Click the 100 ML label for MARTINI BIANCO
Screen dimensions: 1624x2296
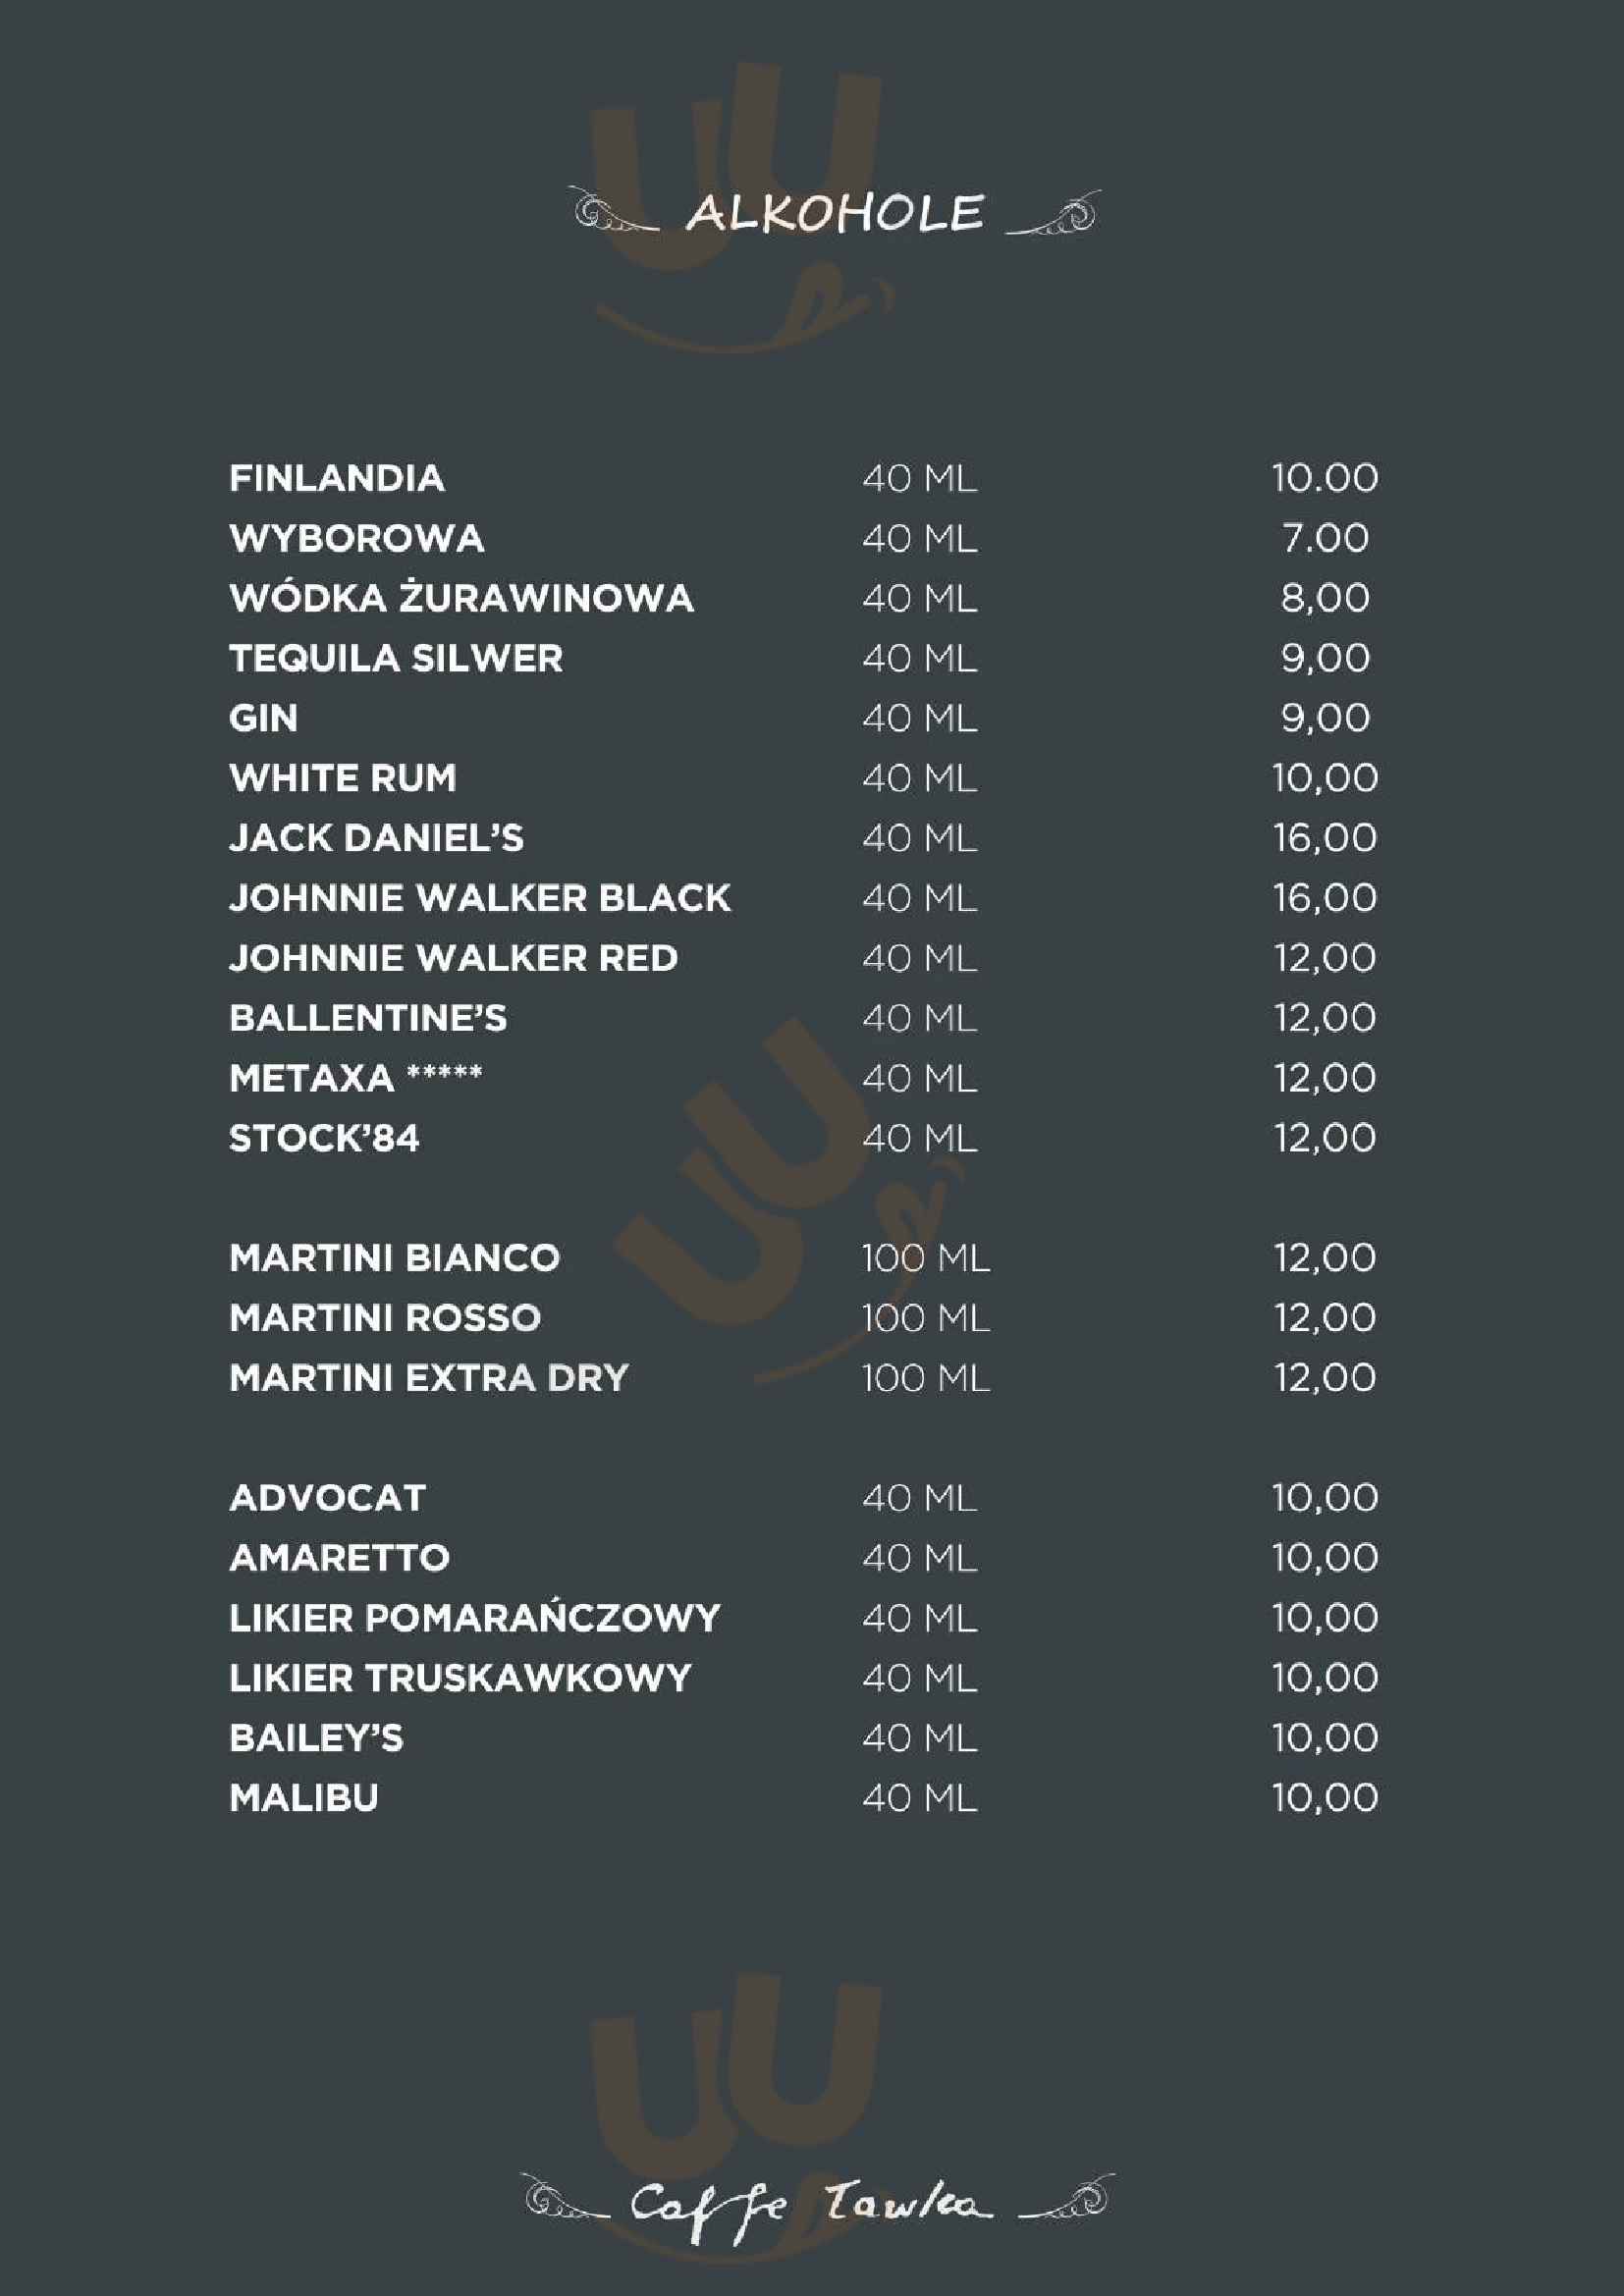[x=926, y=1258]
